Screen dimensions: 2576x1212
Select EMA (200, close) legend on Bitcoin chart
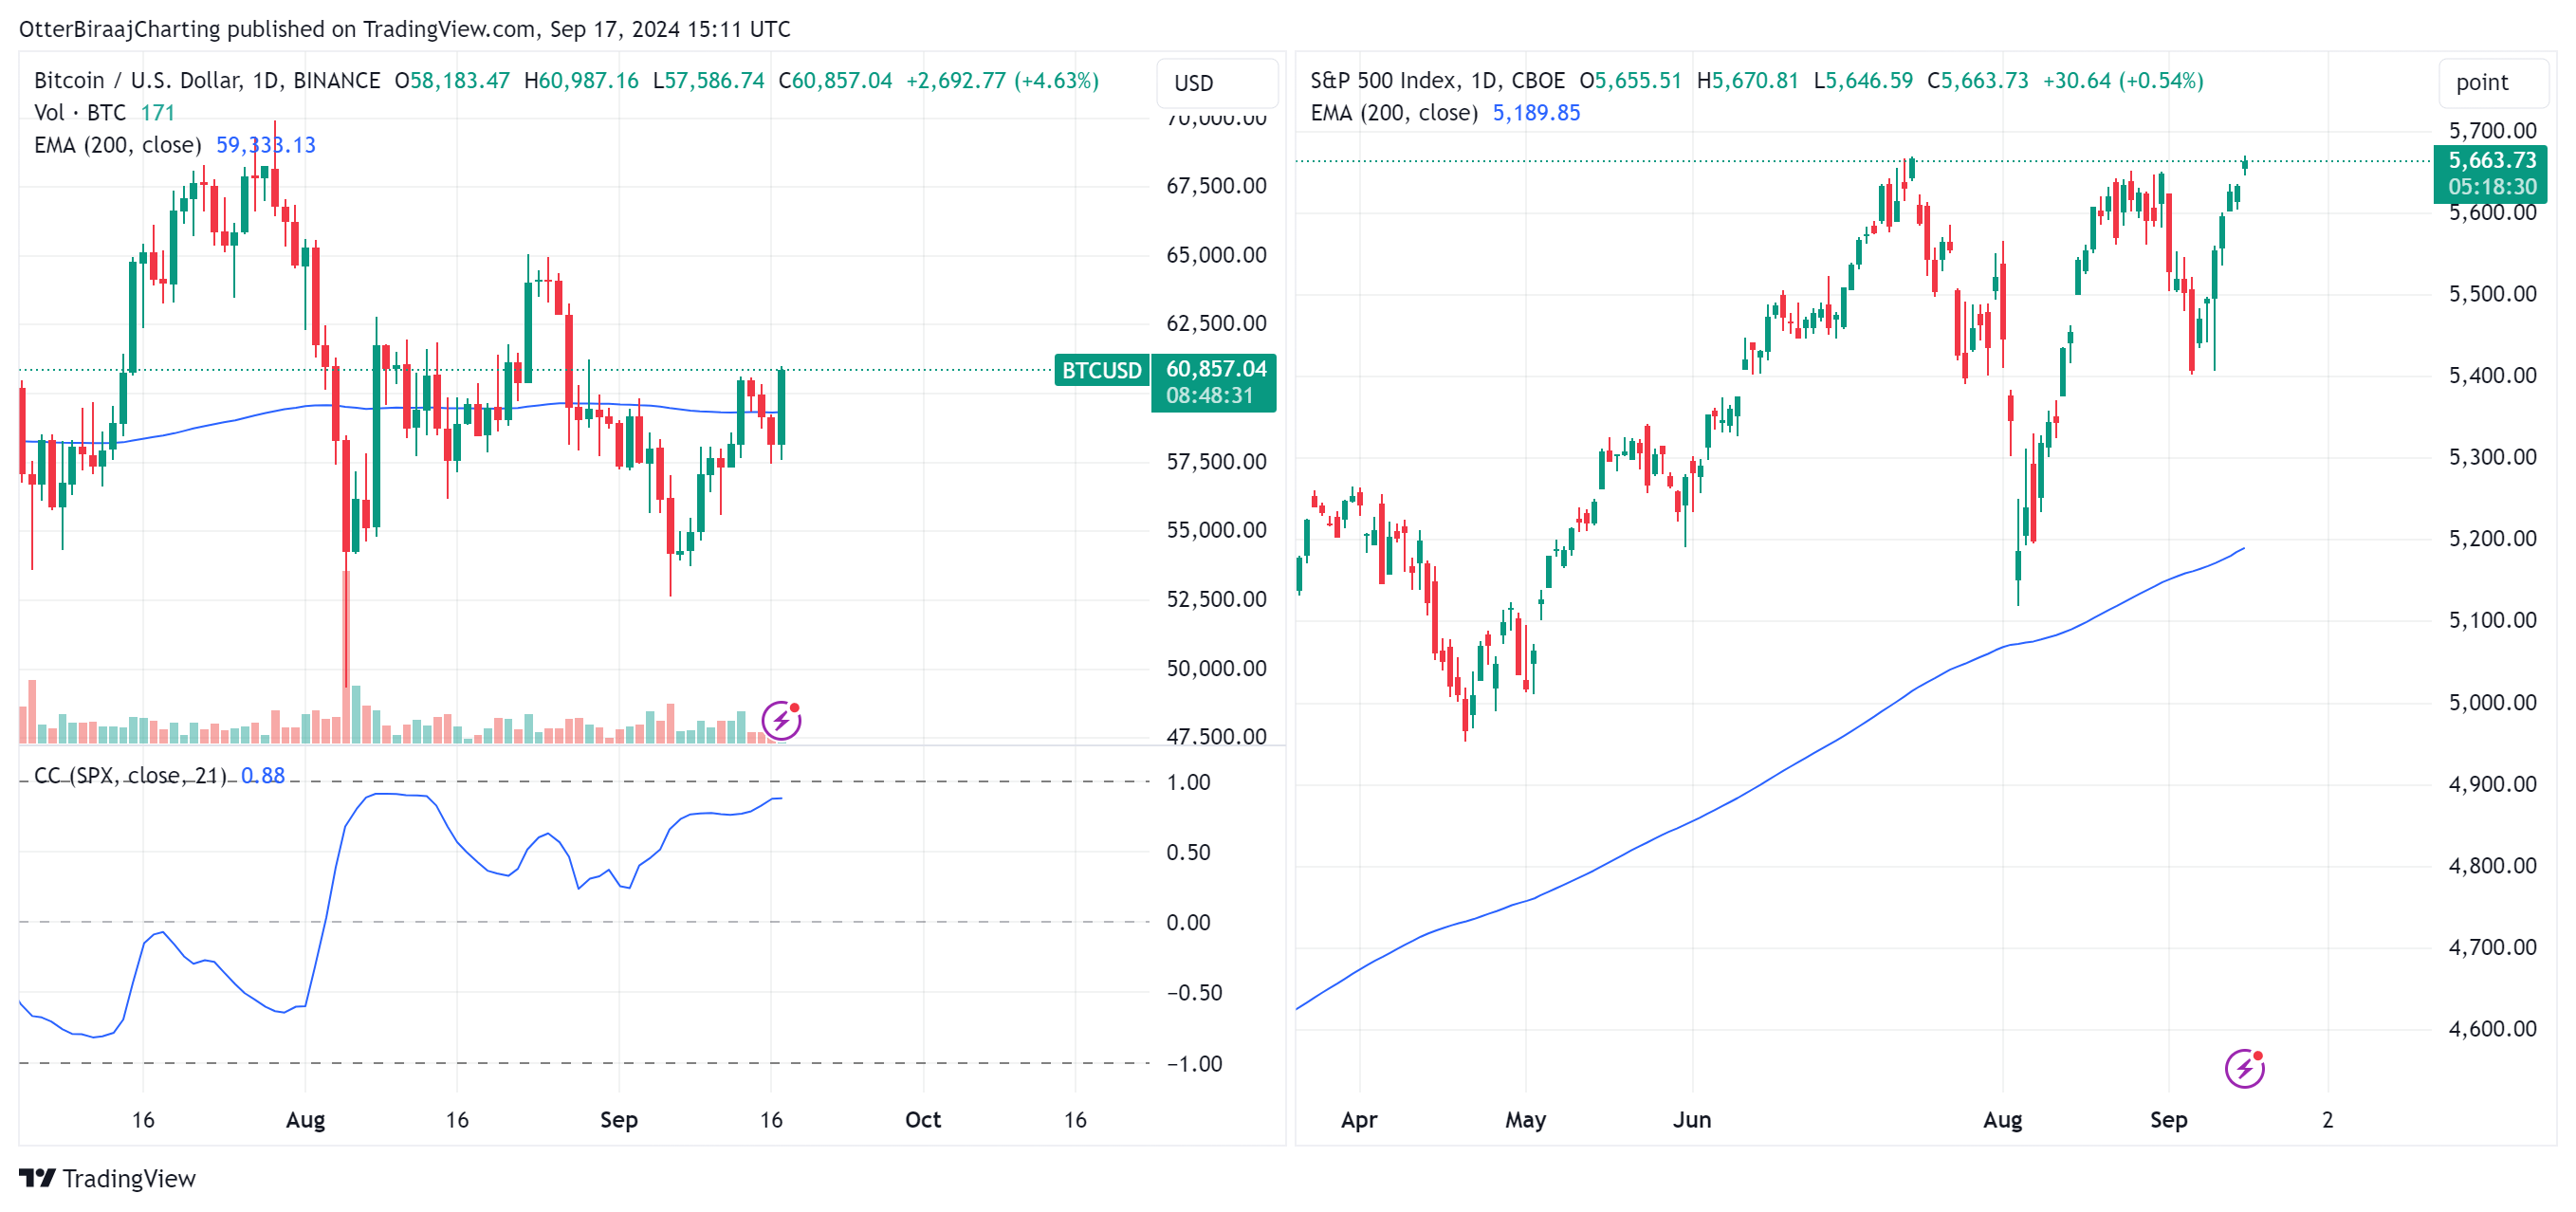tap(117, 145)
